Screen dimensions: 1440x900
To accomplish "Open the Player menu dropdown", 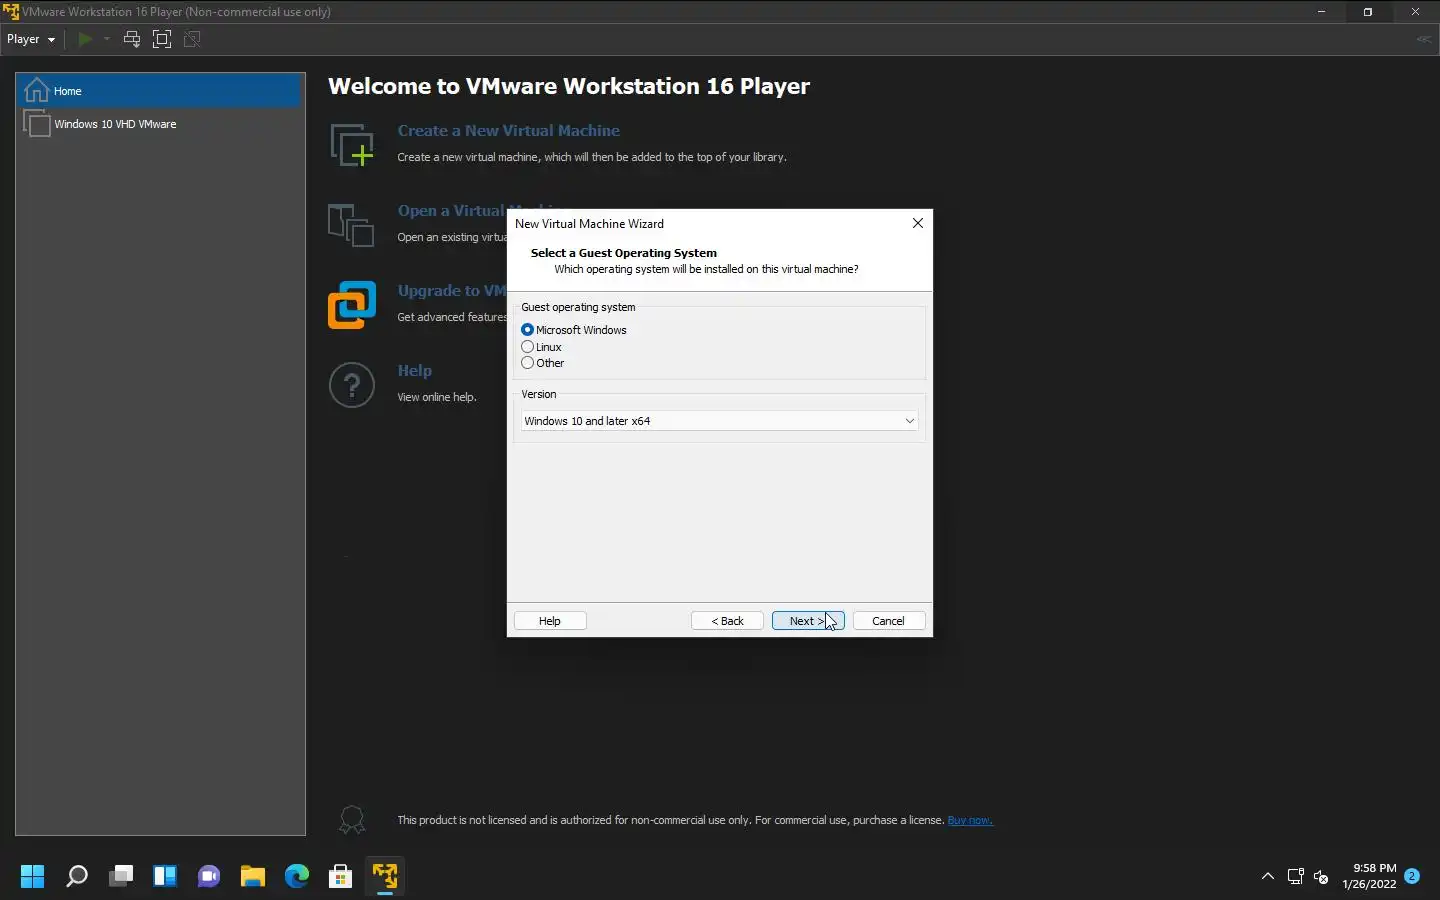I will (x=31, y=39).
